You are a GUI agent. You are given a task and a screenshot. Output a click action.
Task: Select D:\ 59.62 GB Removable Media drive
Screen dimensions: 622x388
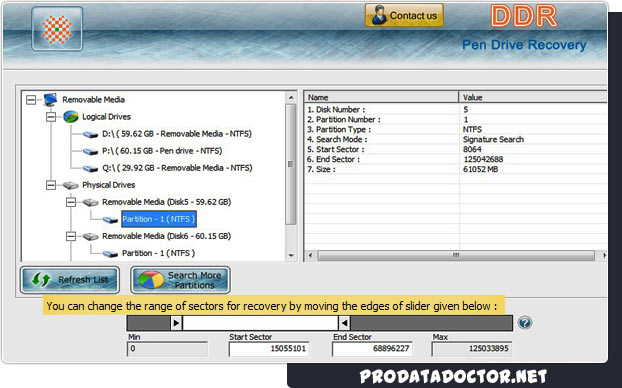tap(177, 134)
